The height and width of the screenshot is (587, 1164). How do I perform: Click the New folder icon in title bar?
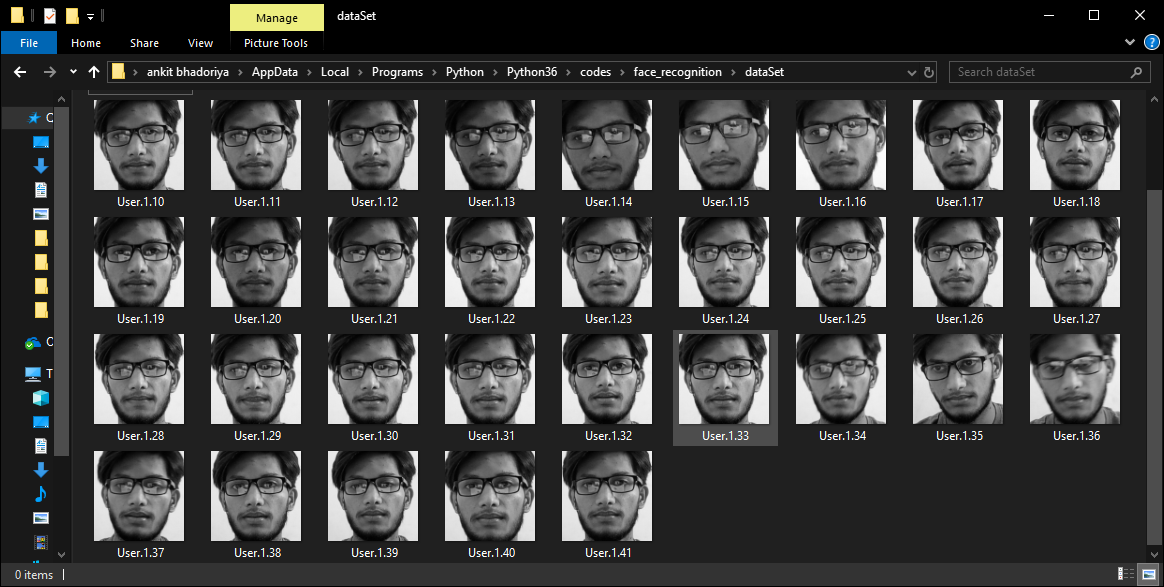click(72, 16)
